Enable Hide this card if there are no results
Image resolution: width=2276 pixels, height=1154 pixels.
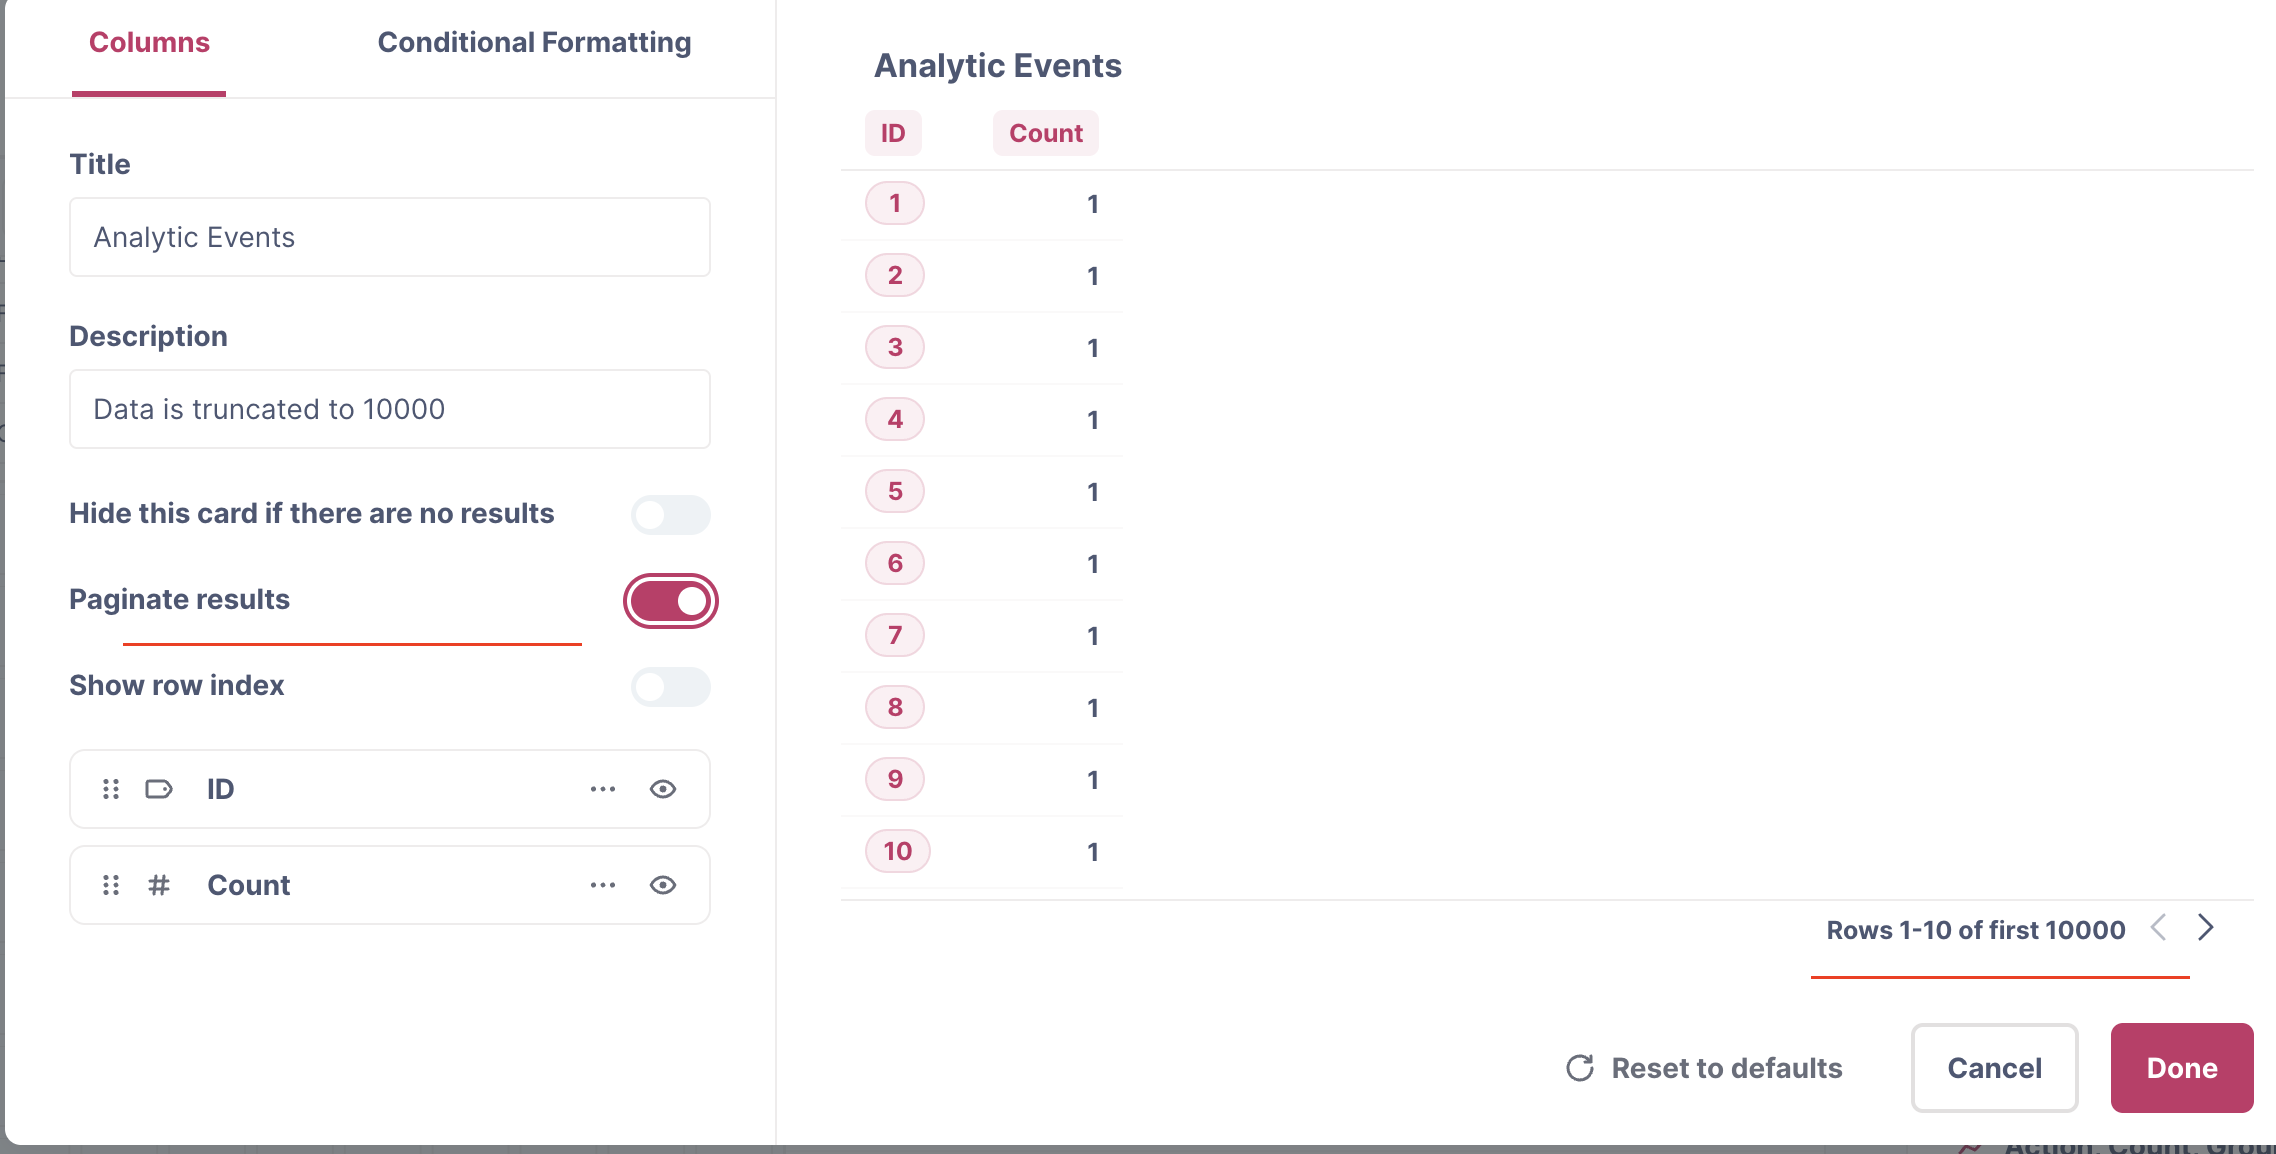tap(670, 514)
